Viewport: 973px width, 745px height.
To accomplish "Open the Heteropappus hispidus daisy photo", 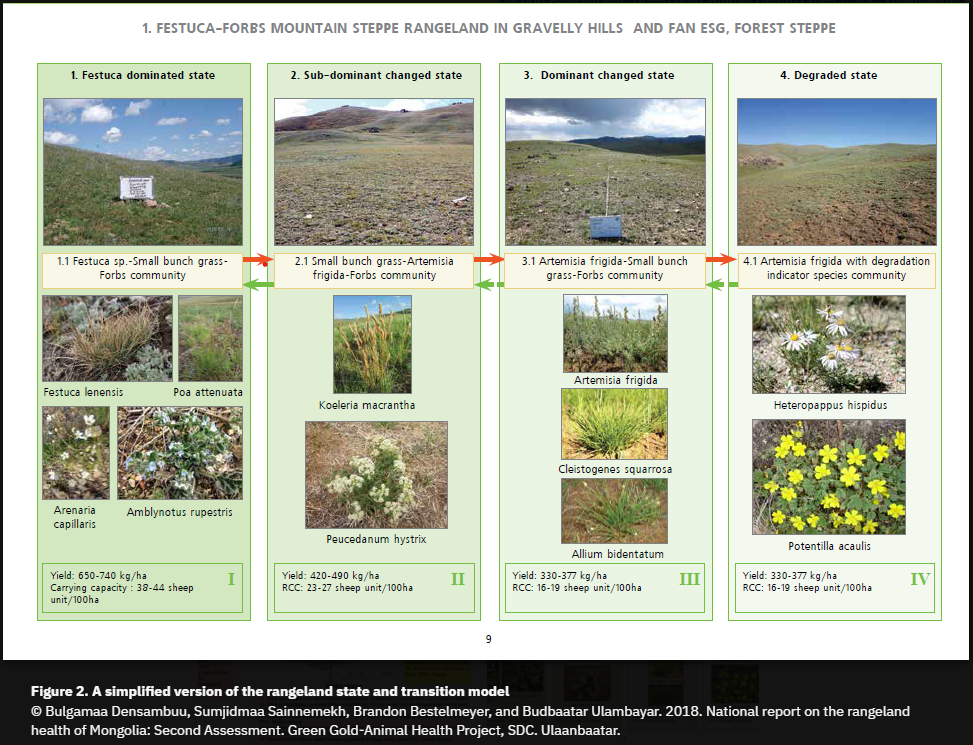I will (x=828, y=344).
